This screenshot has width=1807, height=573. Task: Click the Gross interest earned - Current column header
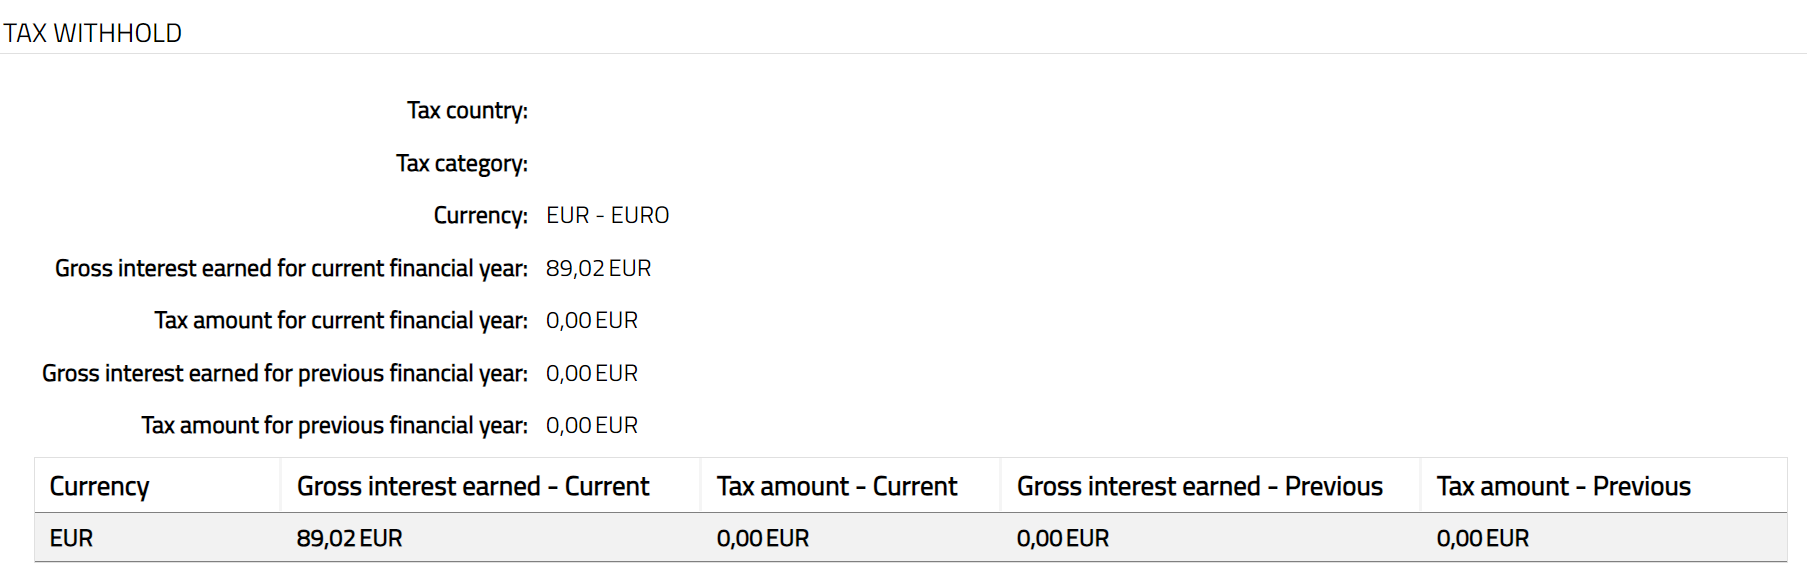pyautogui.click(x=473, y=486)
